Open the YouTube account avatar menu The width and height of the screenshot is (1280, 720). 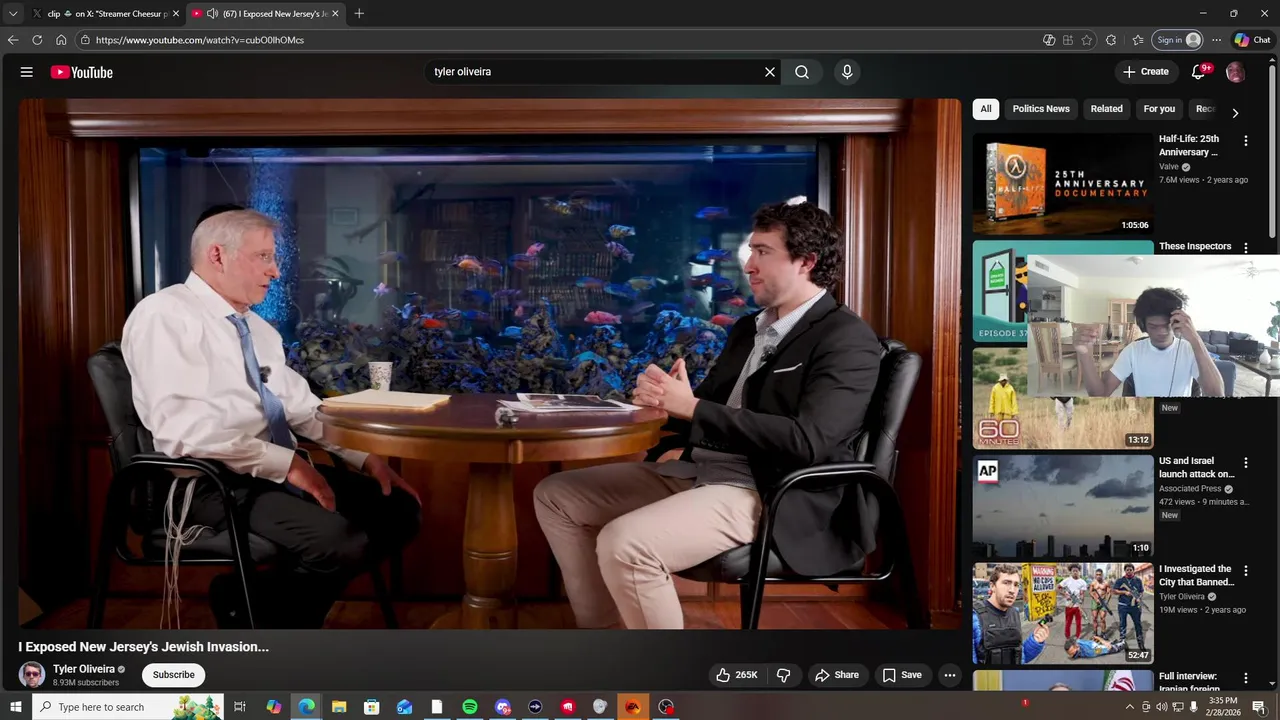[1236, 72]
